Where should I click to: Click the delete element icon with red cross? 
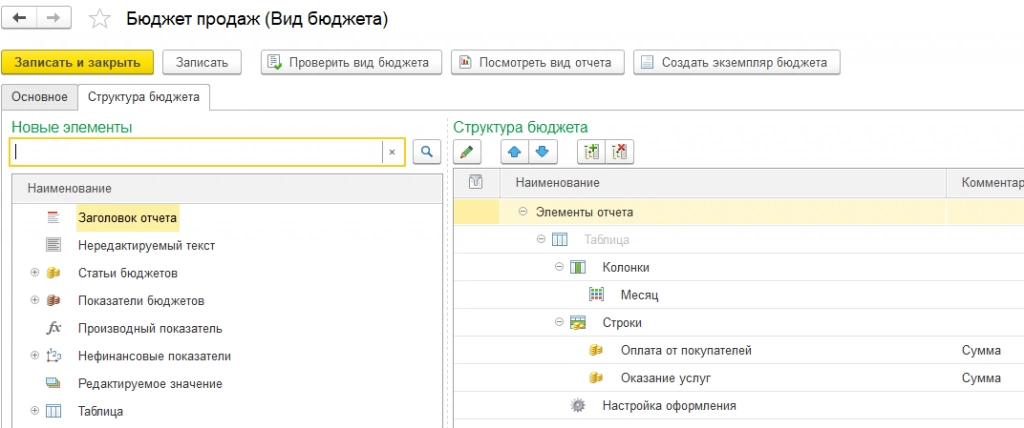[x=619, y=152]
